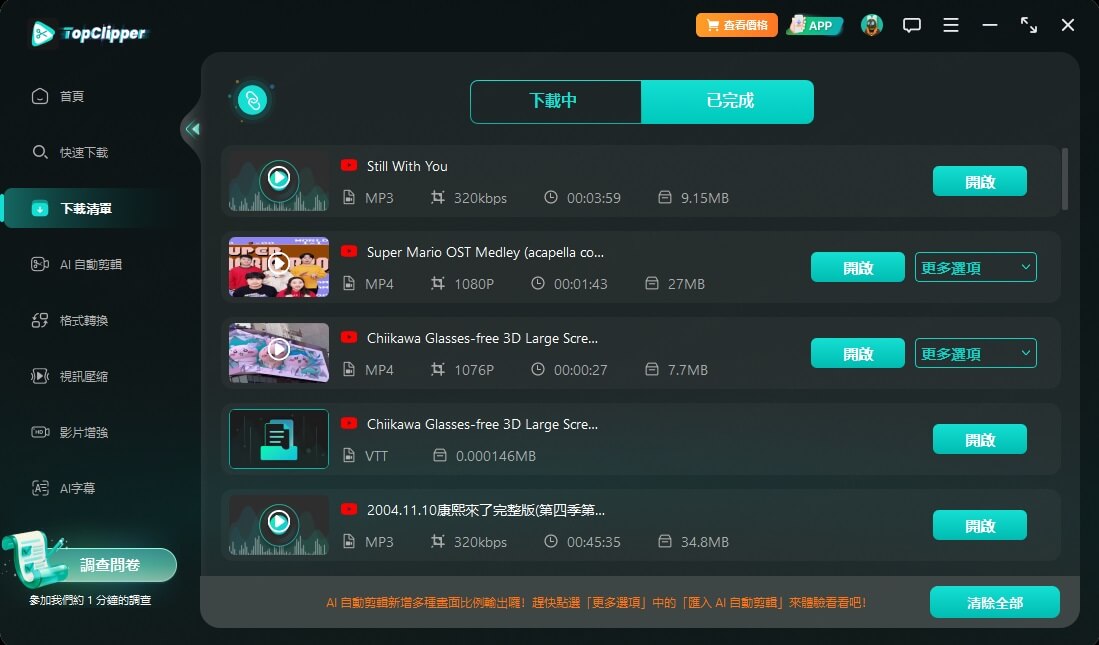Switch to the 已完成 tab
The width and height of the screenshot is (1099, 645).
pyautogui.click(x=728, y=101)
